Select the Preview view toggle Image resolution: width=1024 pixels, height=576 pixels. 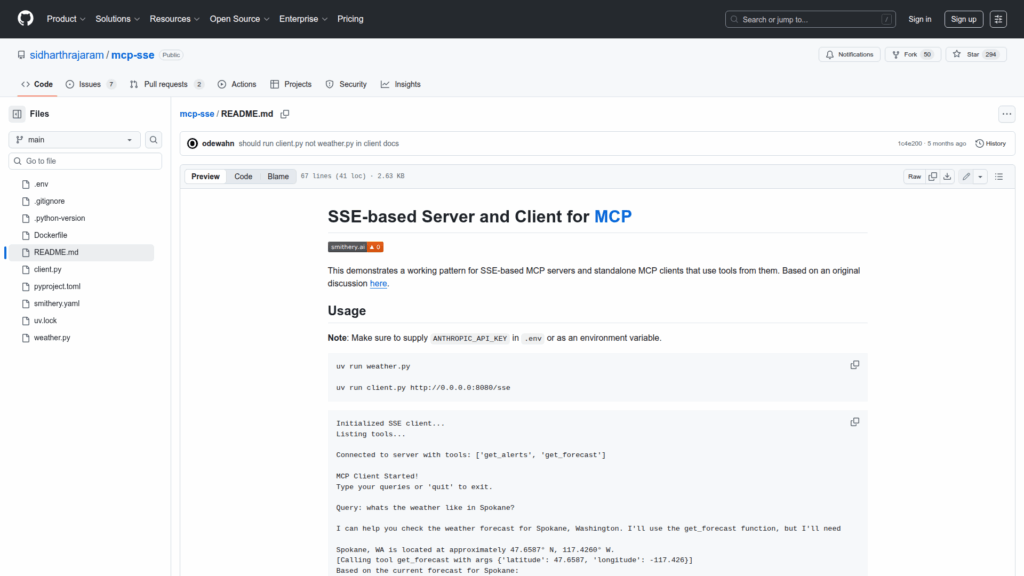[206, 177]
